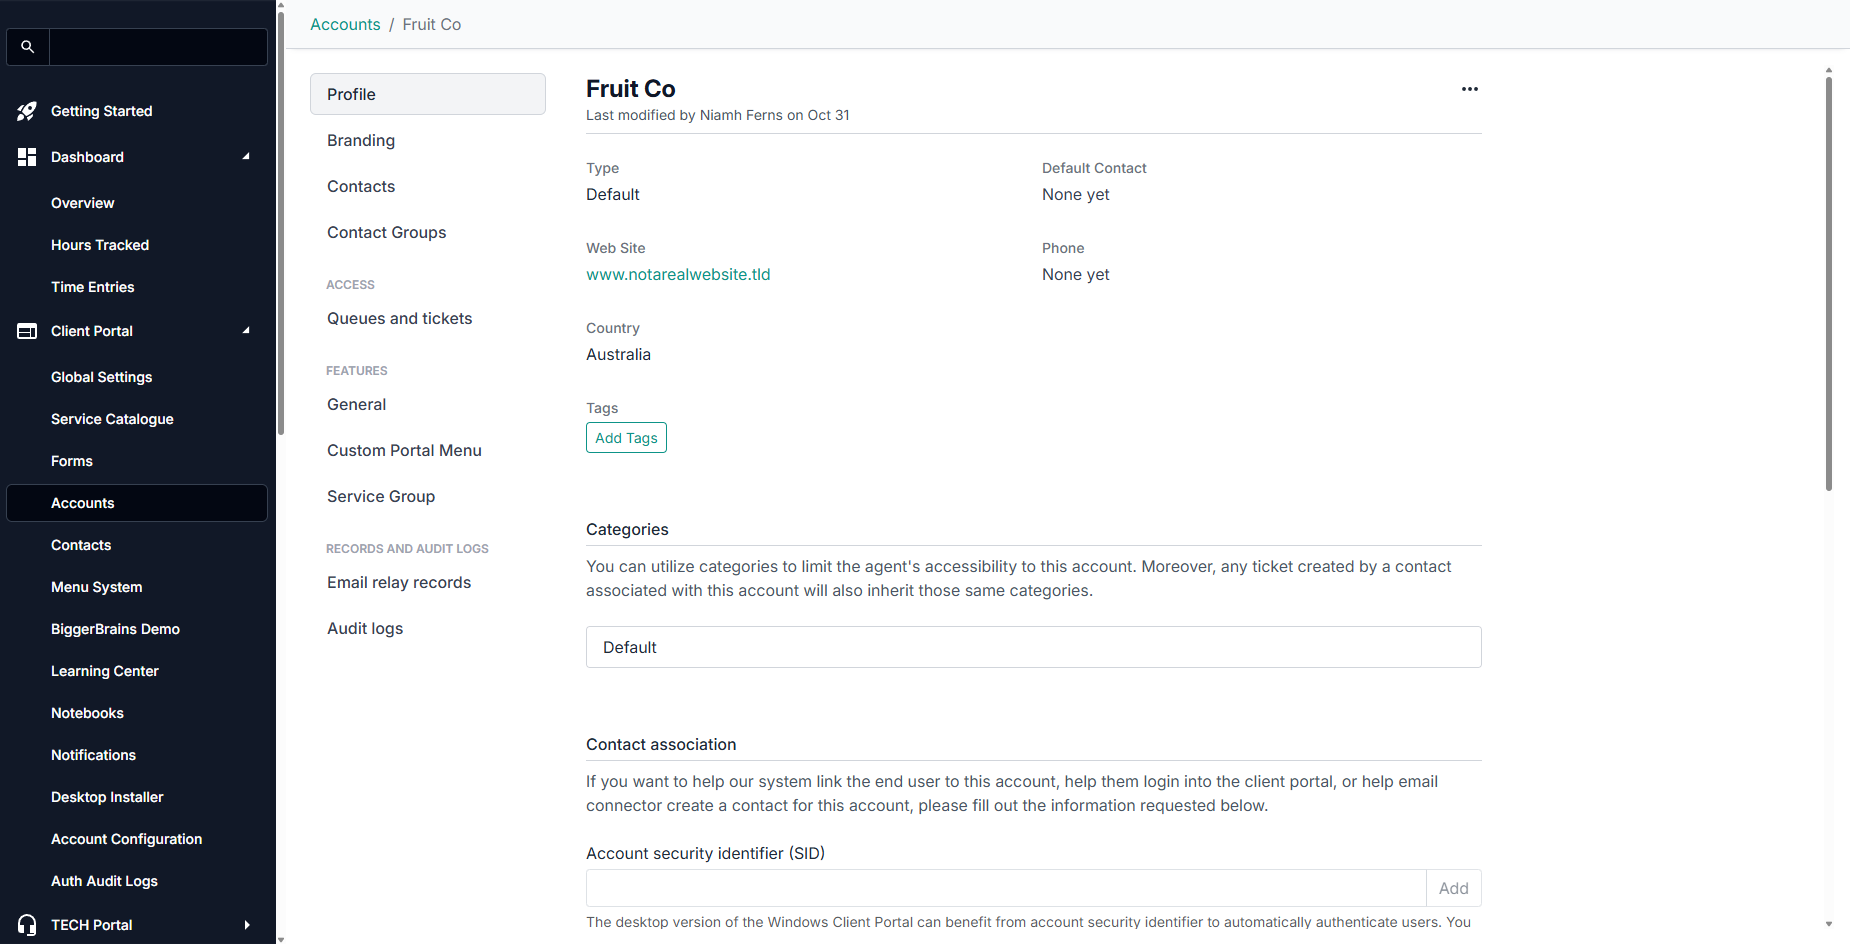The image size is (1850, 944).
Task: Open www.notarealwebsite.tld link
Action: point(678,274)
